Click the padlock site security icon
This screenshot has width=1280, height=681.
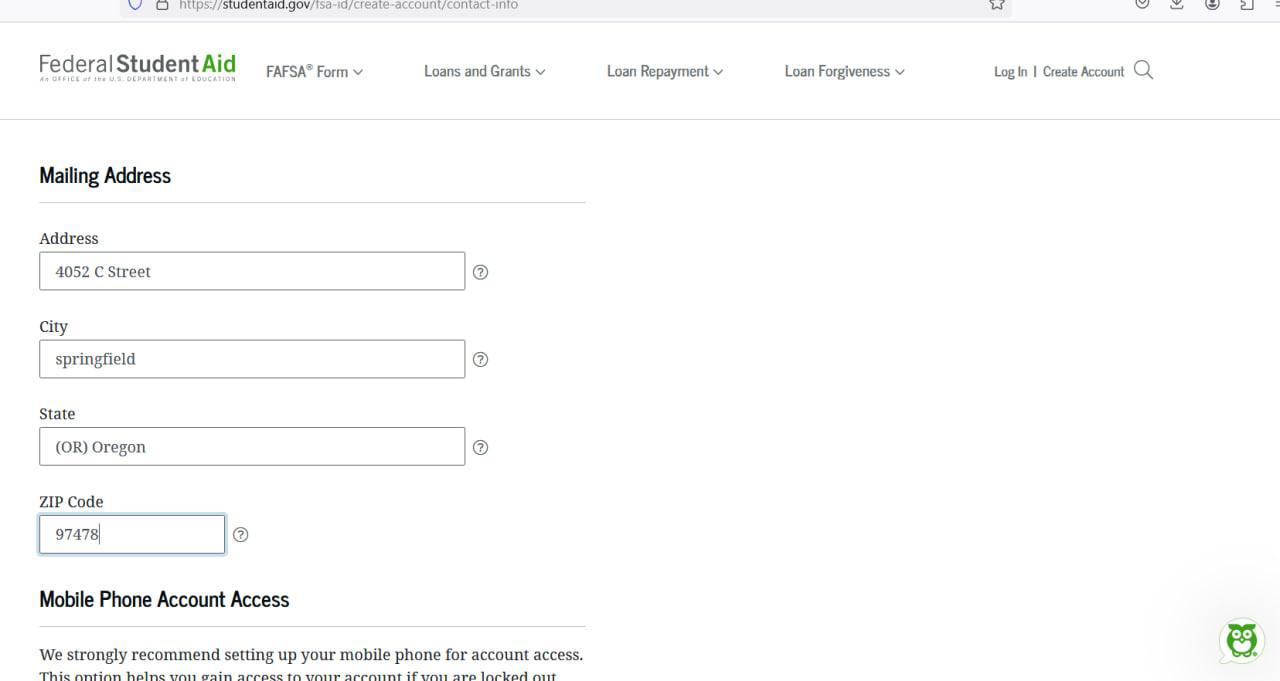(162, 5)
